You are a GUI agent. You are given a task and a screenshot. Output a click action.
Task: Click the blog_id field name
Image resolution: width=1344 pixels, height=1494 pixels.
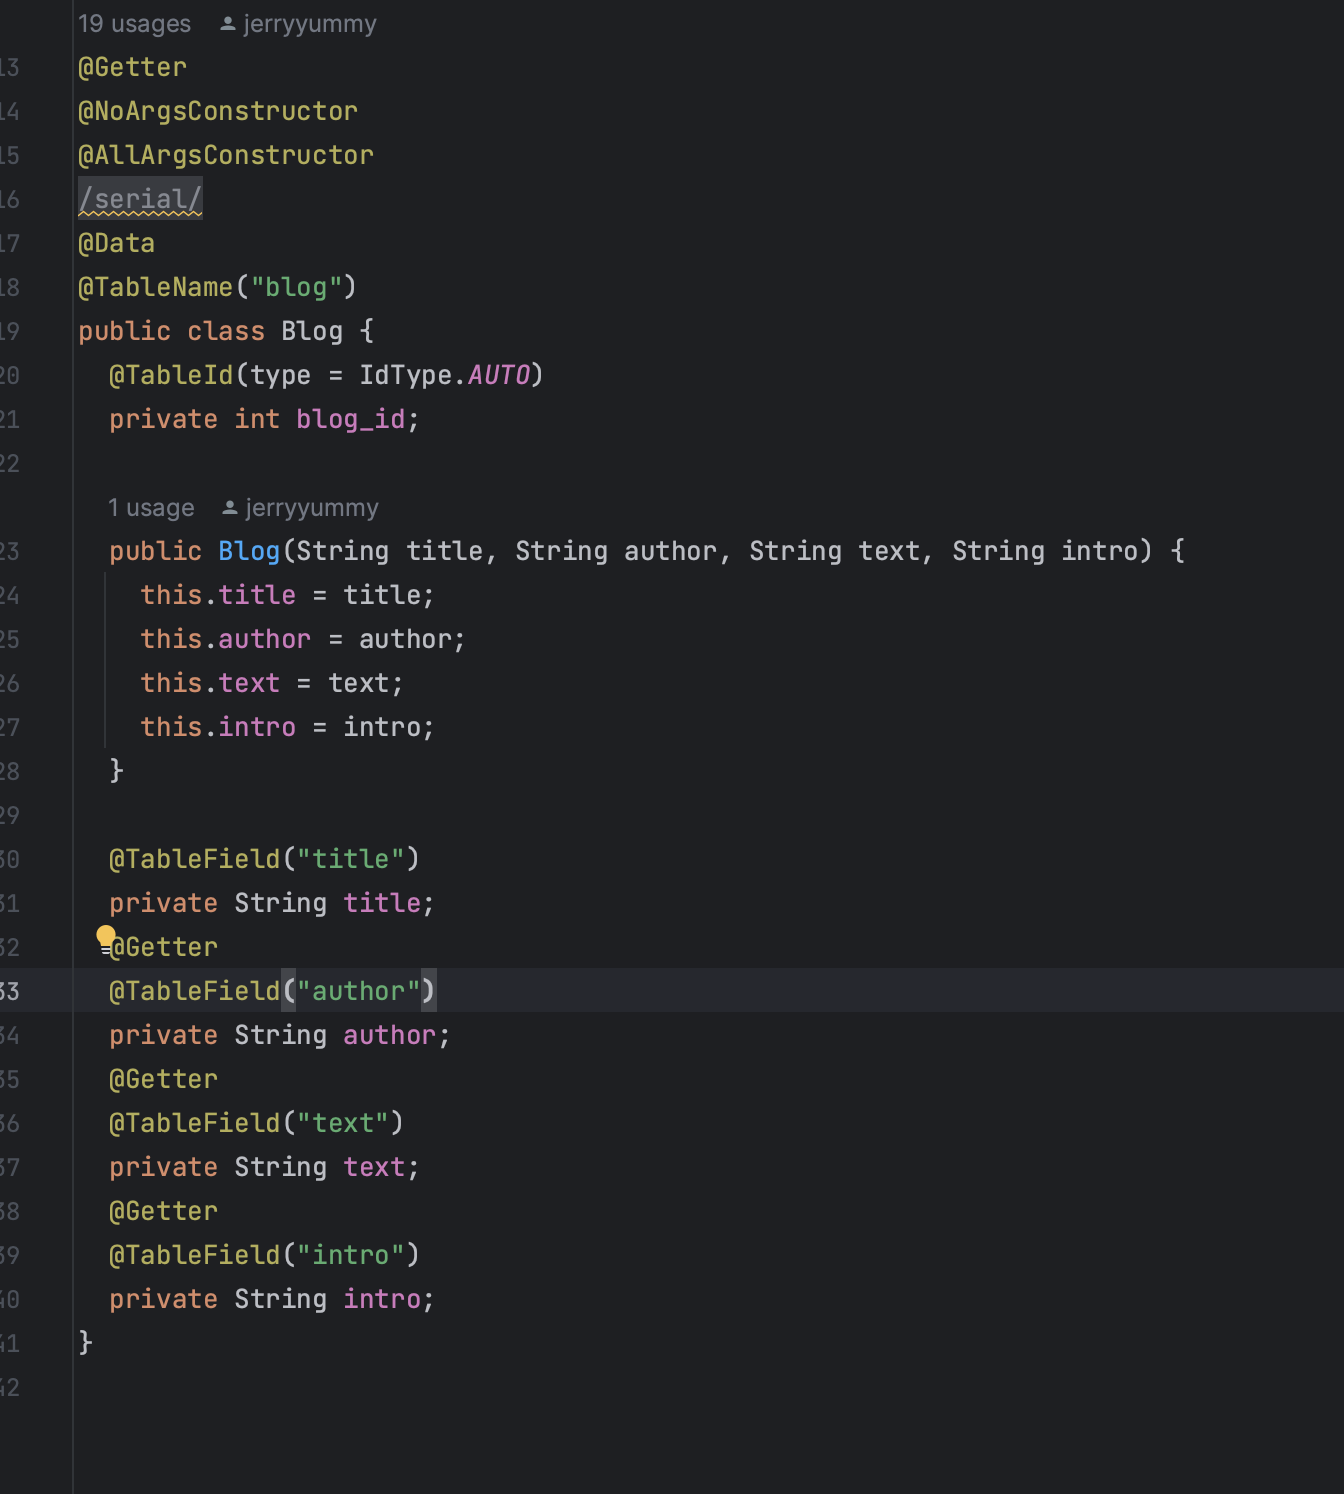pos(350,419)
